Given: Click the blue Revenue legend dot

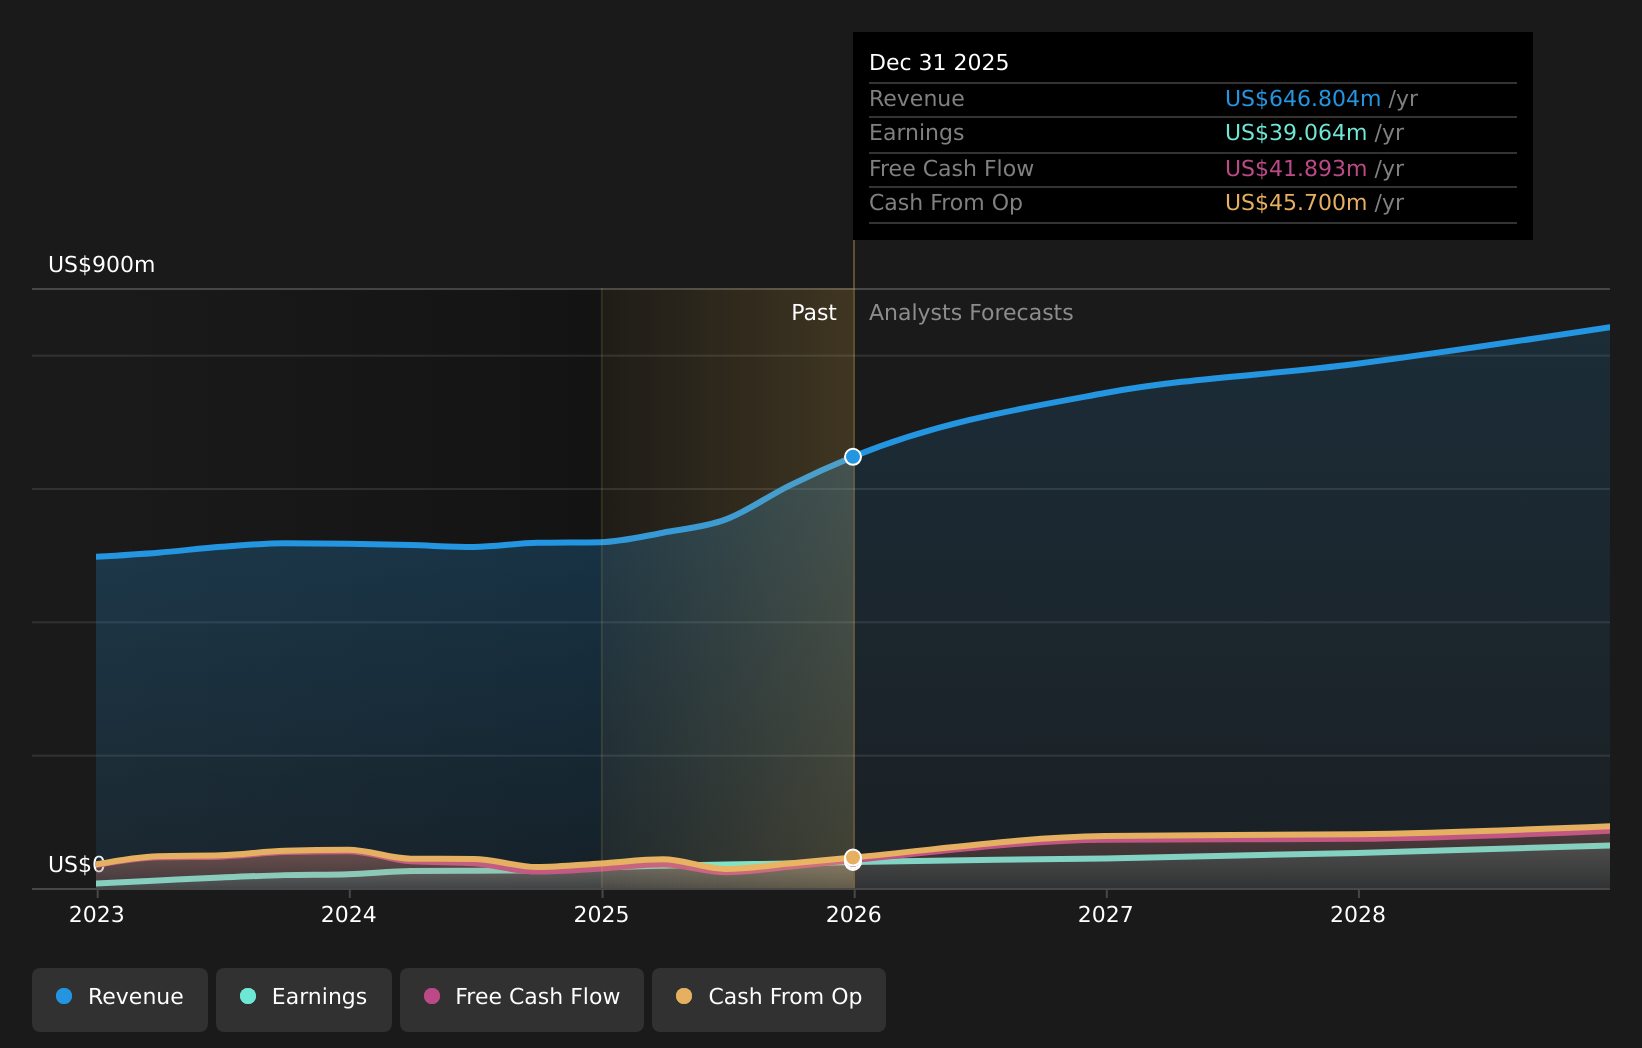Looking at the screenshot, I should click(x=62, y=997).
